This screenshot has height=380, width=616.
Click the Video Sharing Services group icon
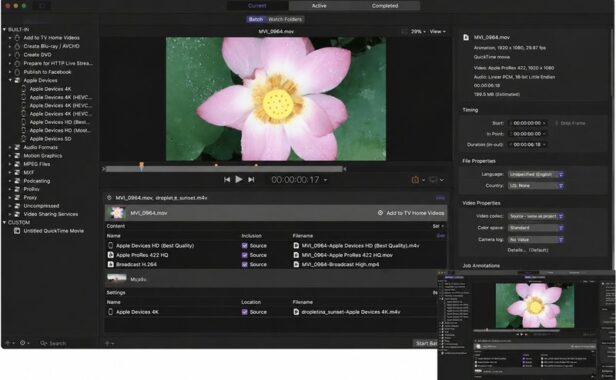17,214
